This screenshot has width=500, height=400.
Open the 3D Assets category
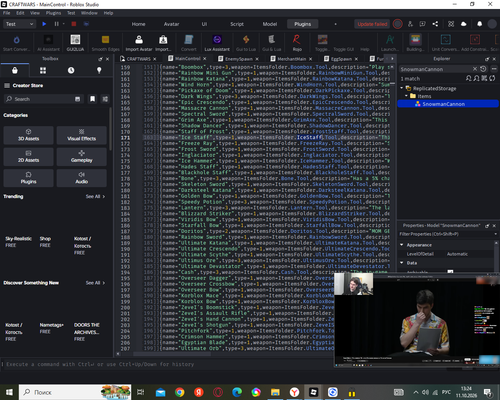click(28, 135)
